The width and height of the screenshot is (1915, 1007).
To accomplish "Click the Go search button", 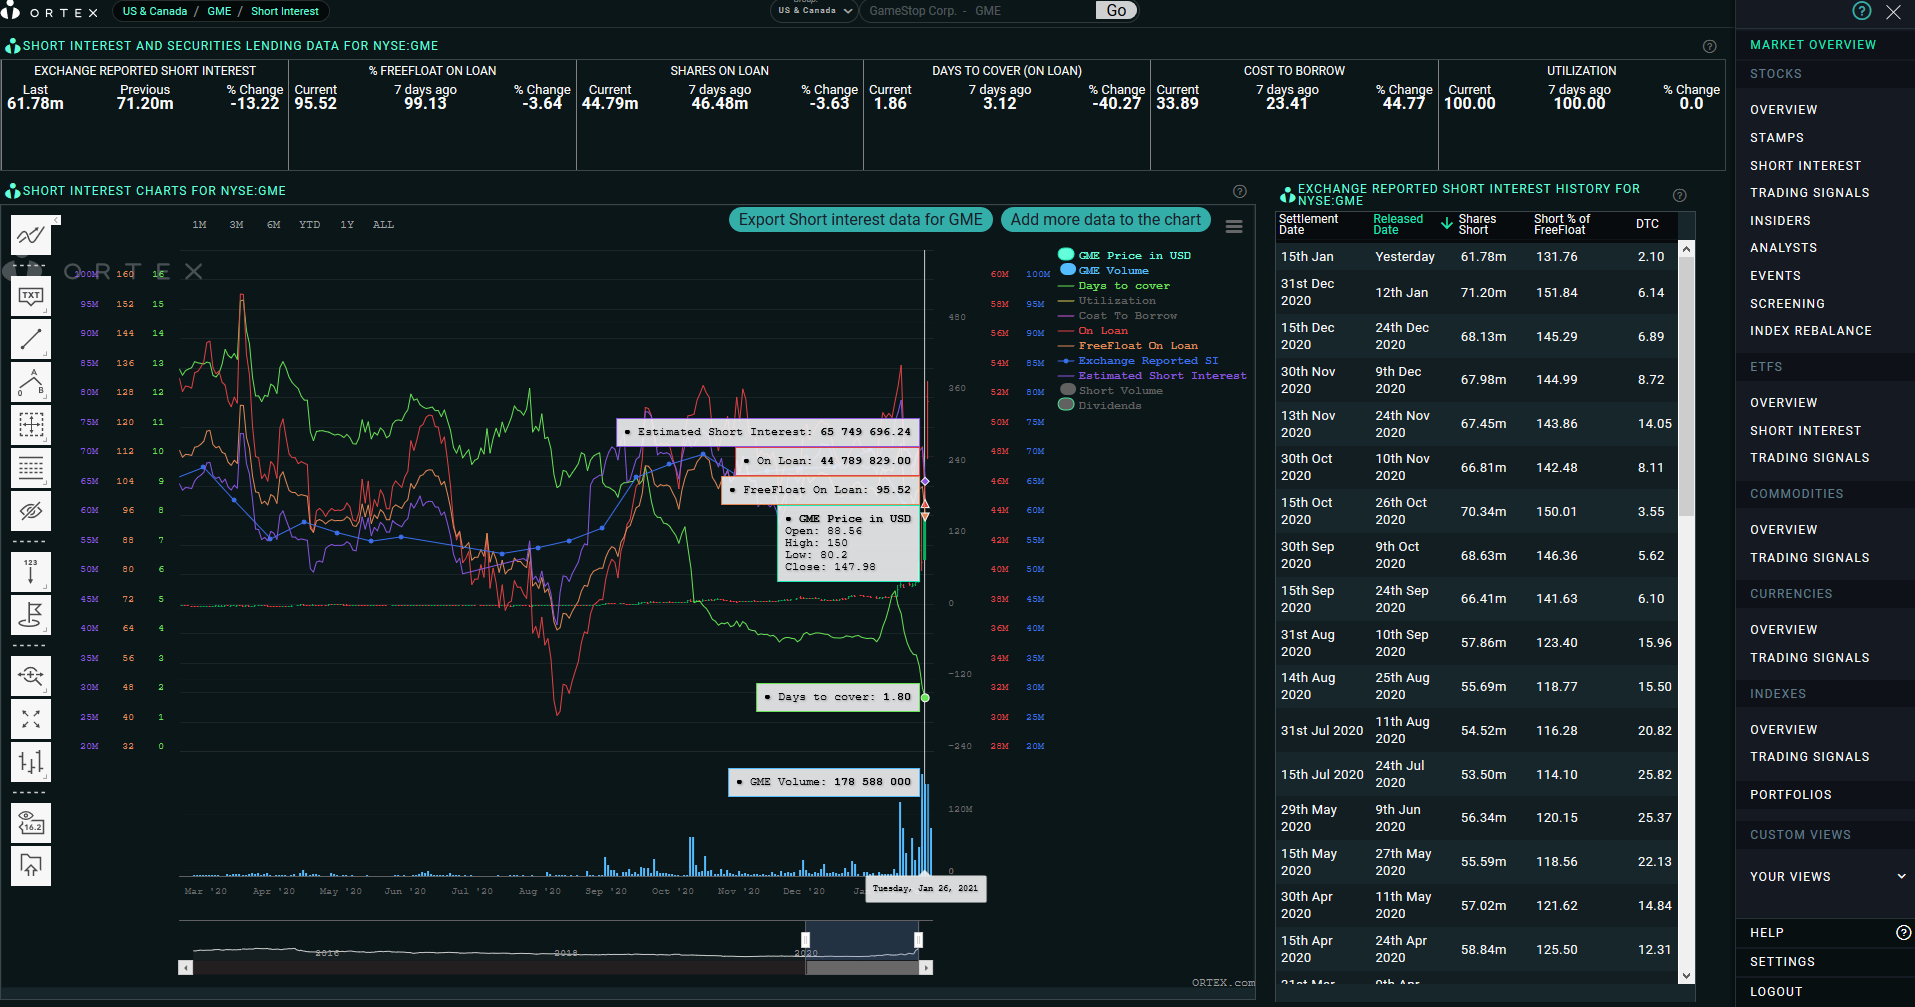I will (1117, 10).
